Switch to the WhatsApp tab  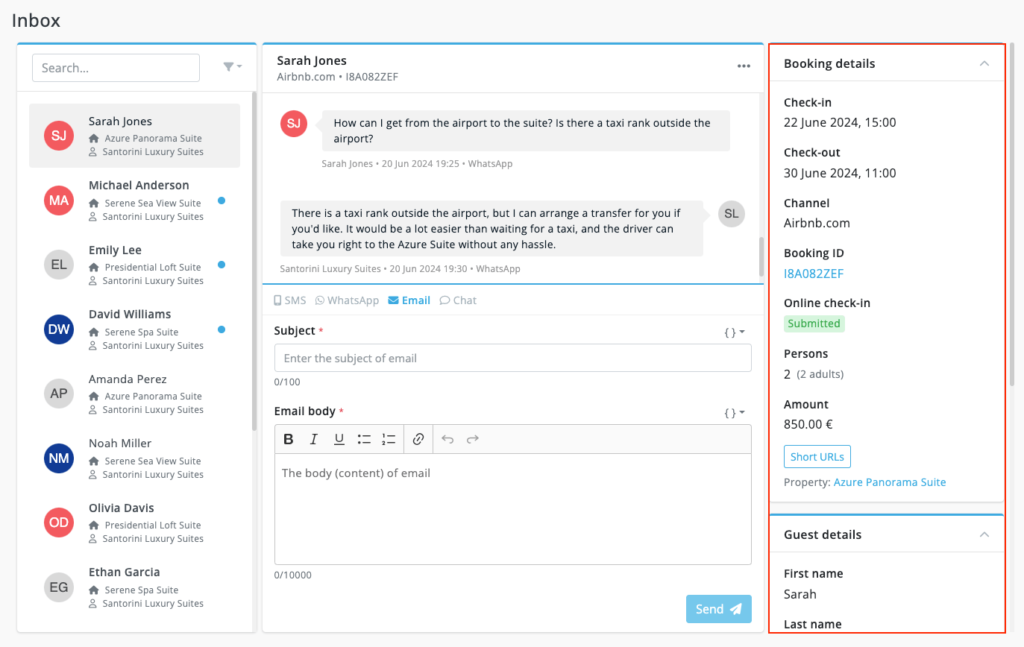(347, 300)
